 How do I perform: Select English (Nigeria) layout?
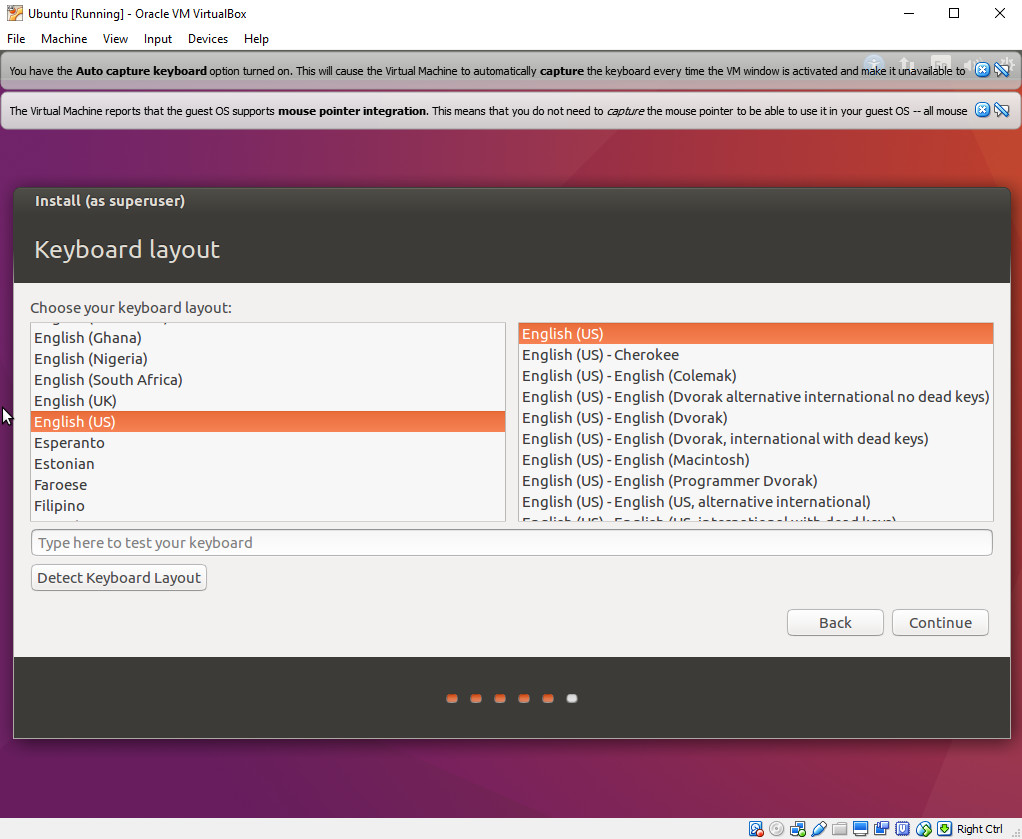click(268, 359)
